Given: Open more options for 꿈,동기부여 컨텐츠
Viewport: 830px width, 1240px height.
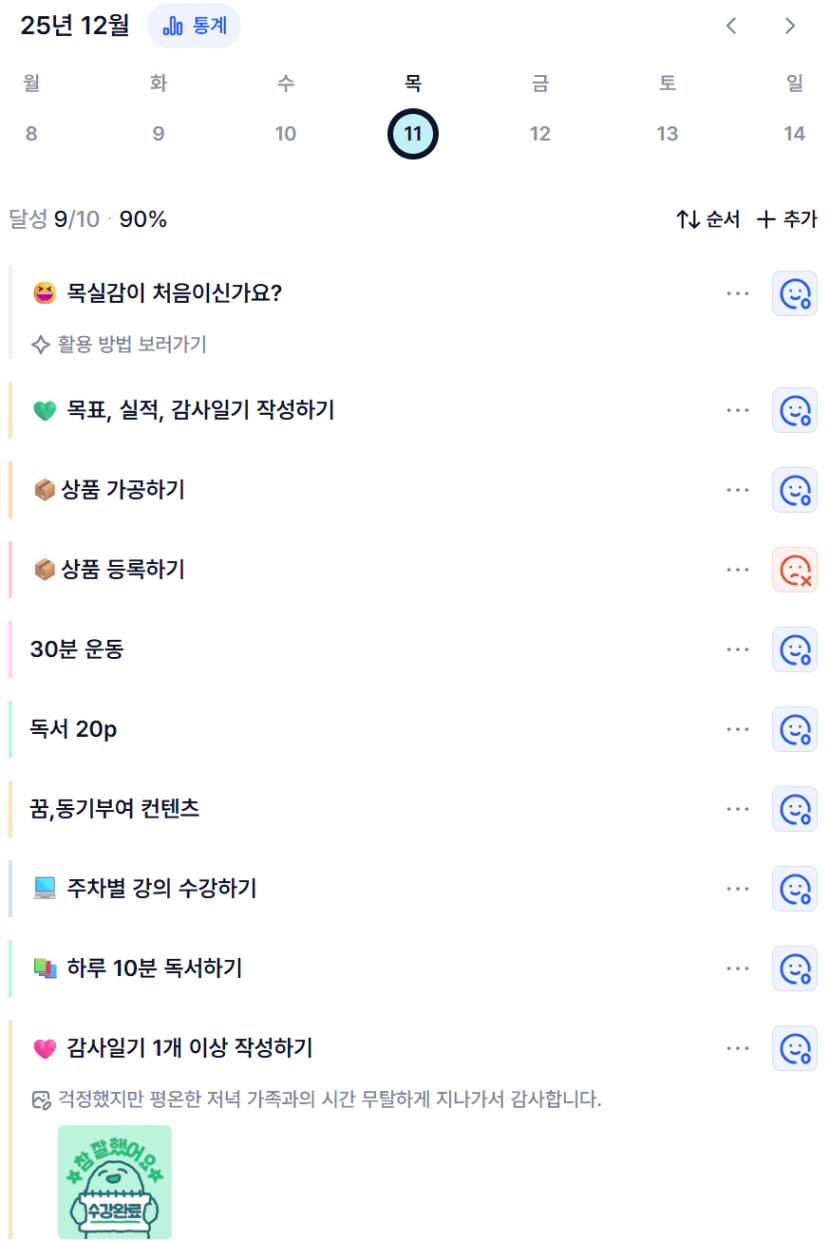Looking at the screenshot, I should pos(738,809).
